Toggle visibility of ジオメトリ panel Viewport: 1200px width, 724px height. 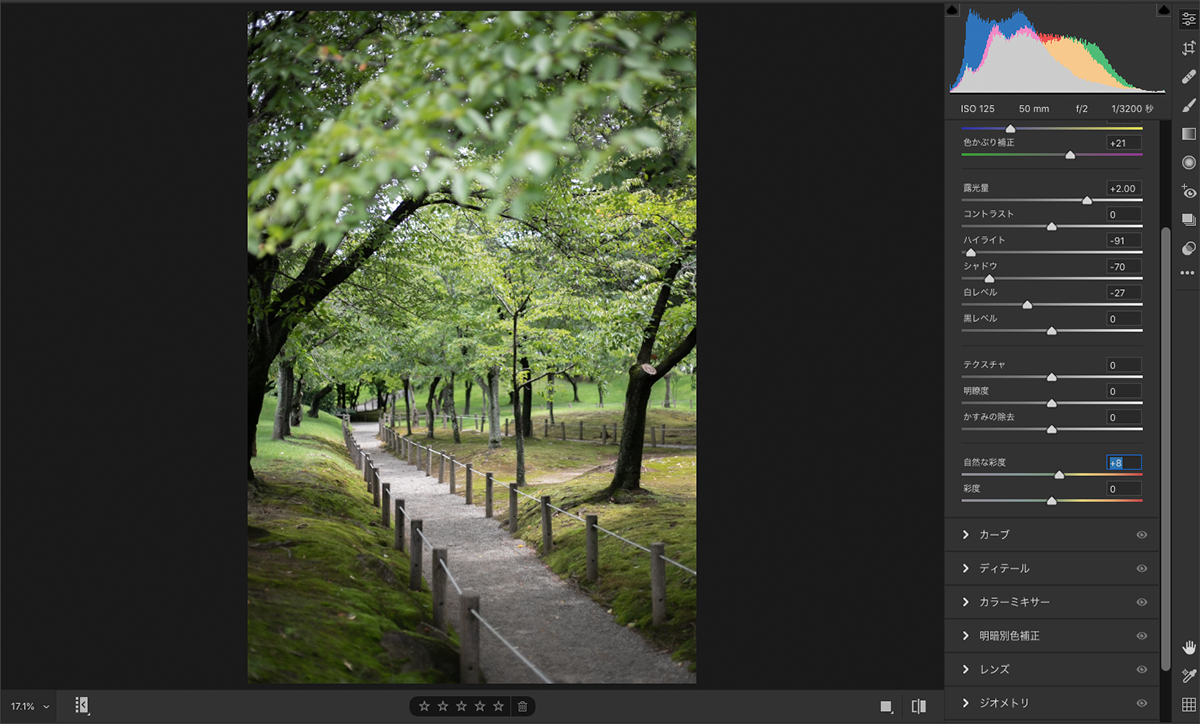tap(1141, 703)
